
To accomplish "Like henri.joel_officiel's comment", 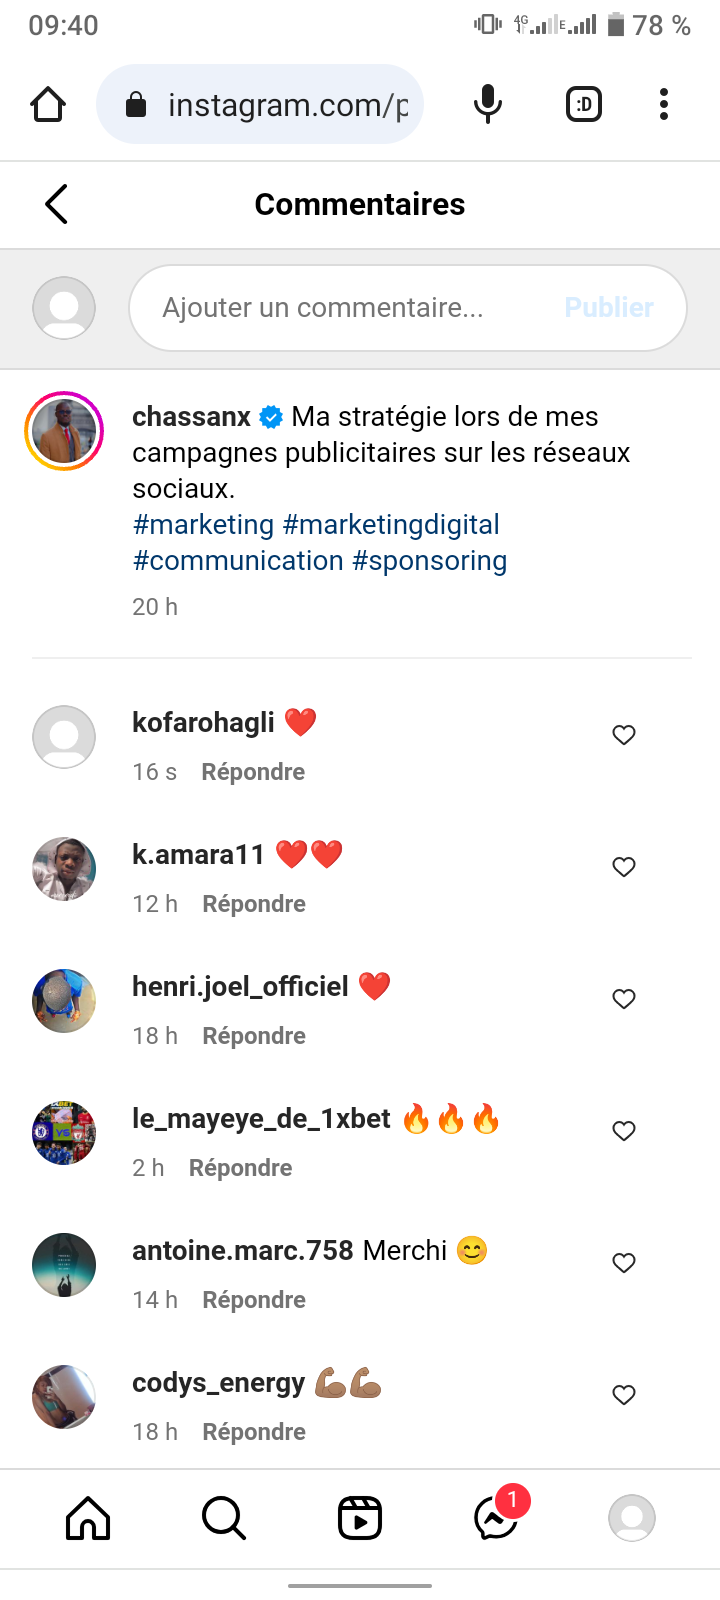I will coord(624,999).
